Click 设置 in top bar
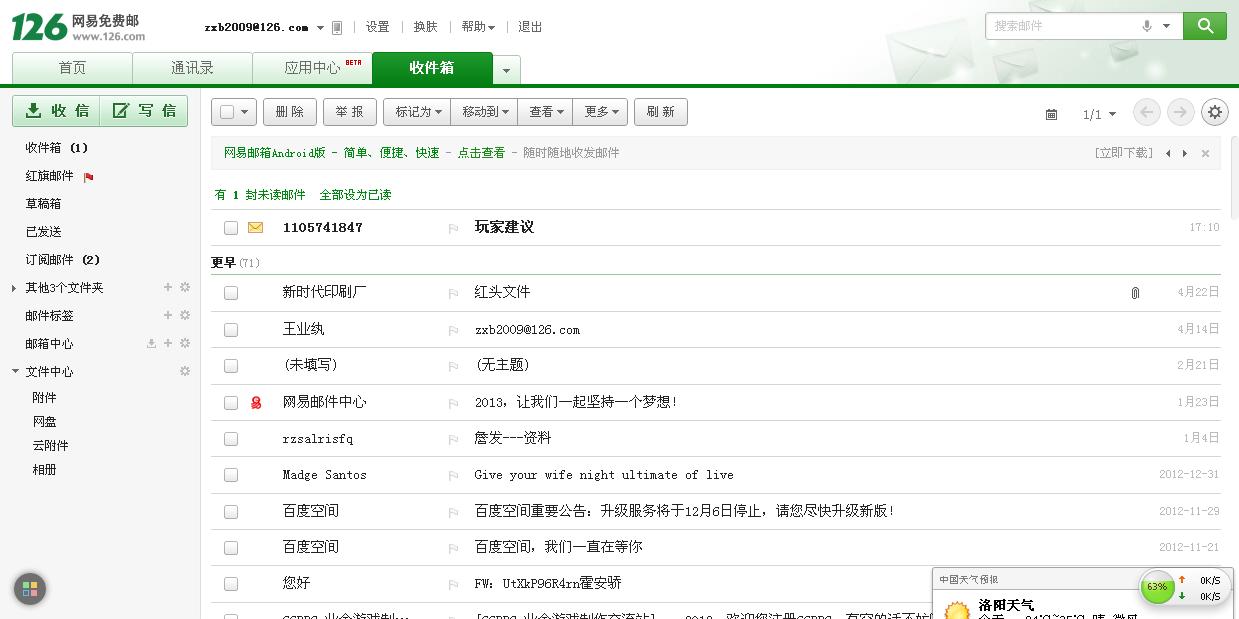The image size is (1239, 619). tap(378, 27)
